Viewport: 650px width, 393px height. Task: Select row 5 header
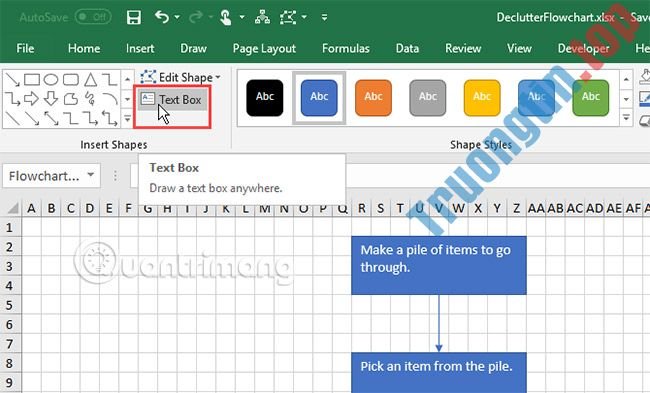(10, 306)
